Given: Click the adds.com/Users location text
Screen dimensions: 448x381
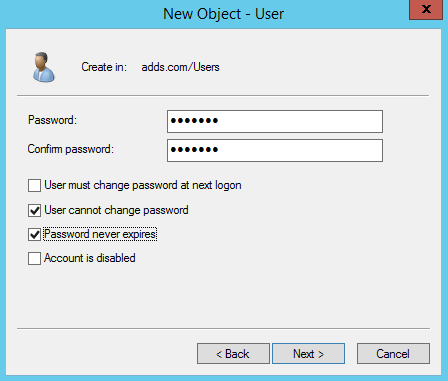Looking at the screenshot, I should 180,67.
